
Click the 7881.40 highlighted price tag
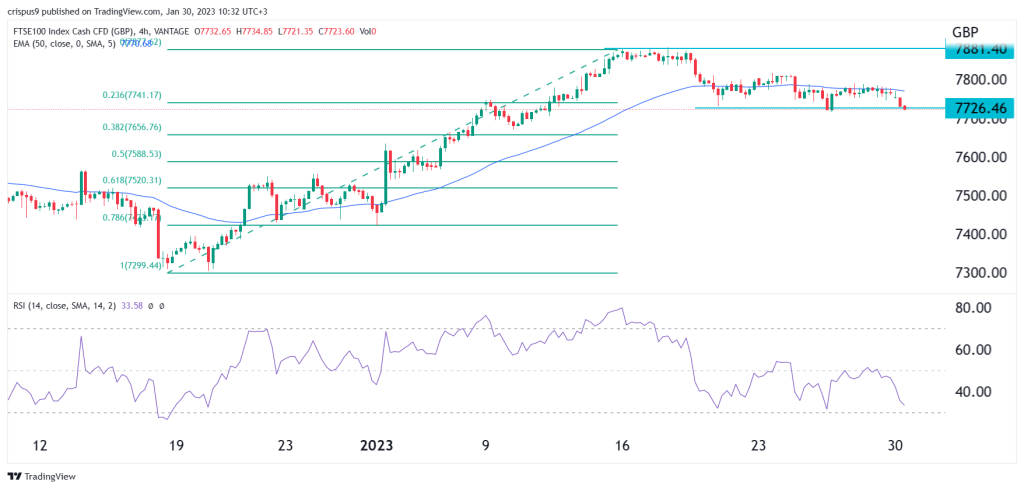point(980,48)
